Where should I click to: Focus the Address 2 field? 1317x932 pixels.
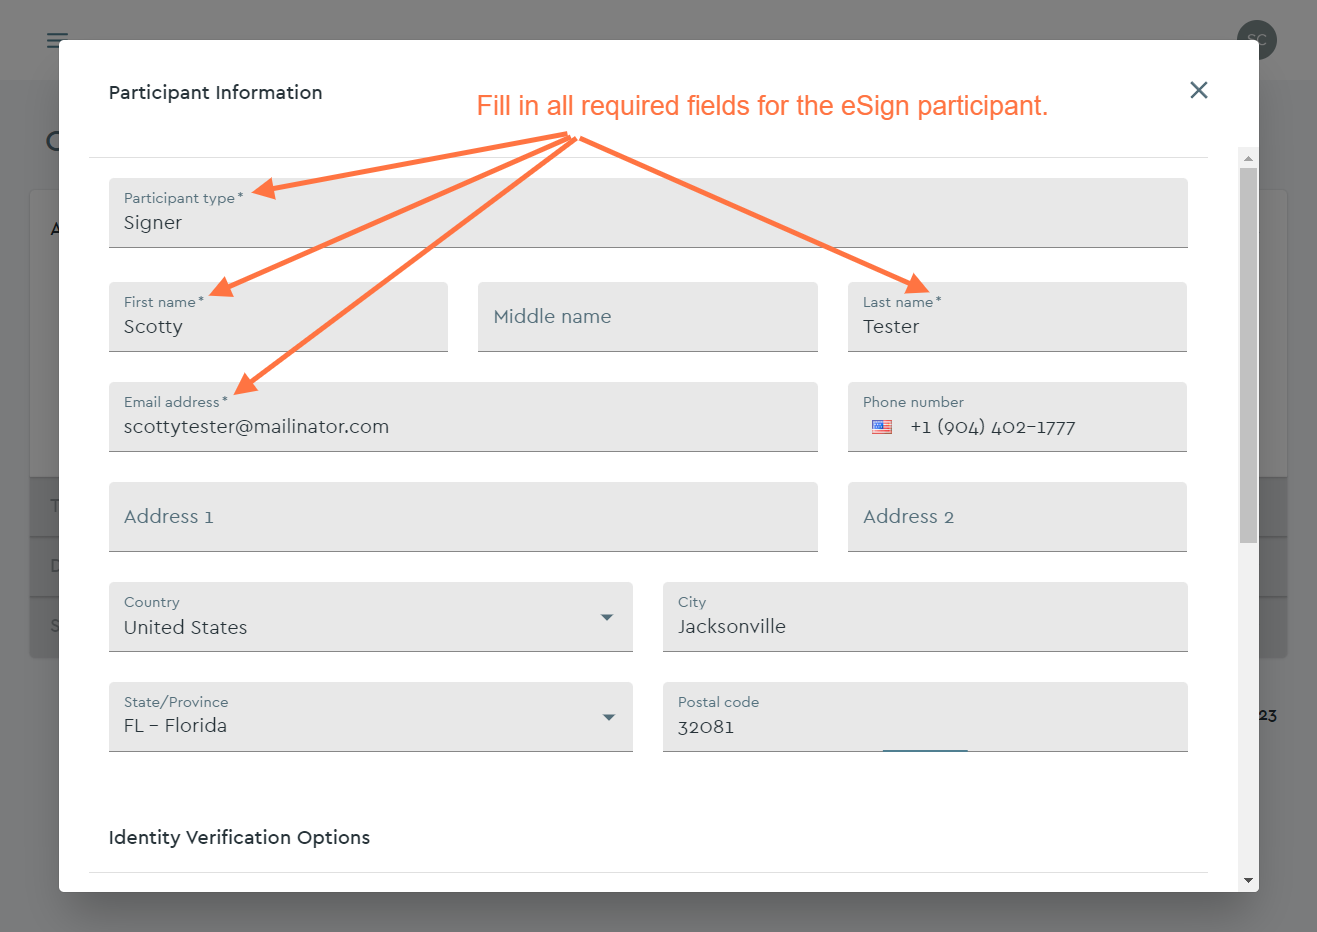1017,517
